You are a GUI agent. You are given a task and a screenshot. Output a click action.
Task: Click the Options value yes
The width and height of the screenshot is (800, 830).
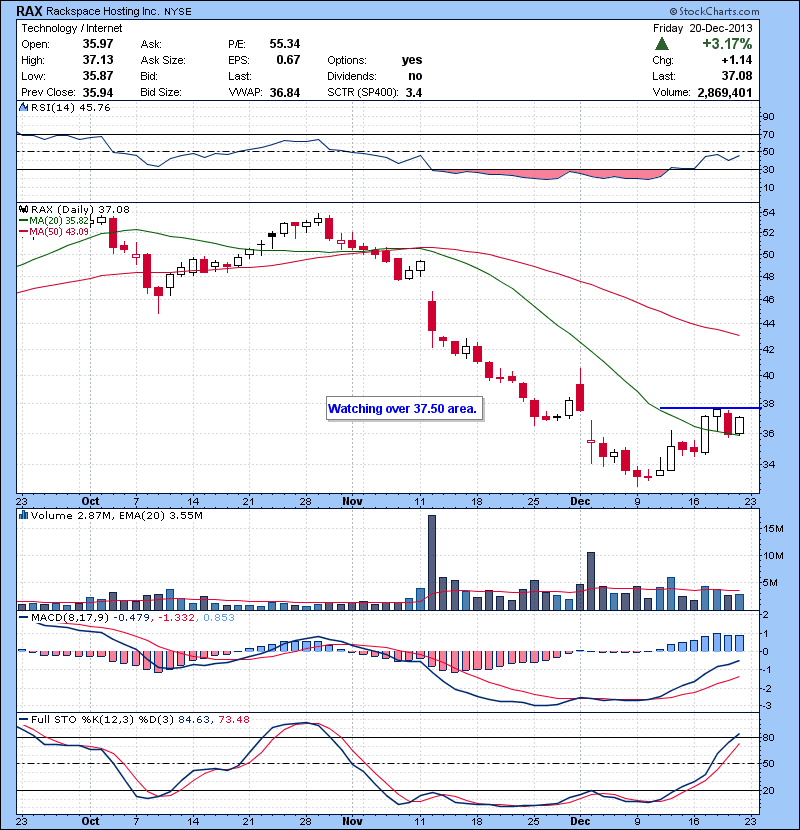pyautogui.click(x=412, y=60)
